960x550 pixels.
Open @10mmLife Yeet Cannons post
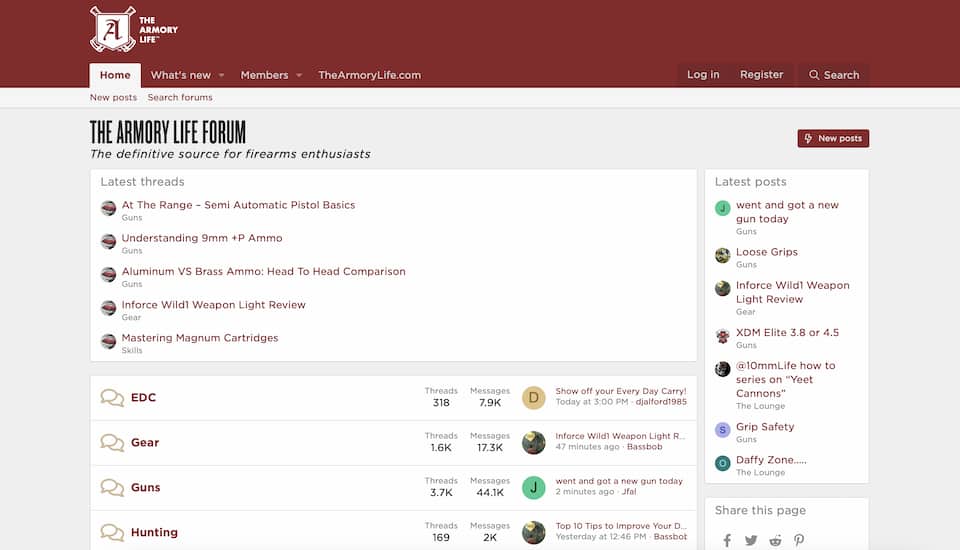coord(786,379)
